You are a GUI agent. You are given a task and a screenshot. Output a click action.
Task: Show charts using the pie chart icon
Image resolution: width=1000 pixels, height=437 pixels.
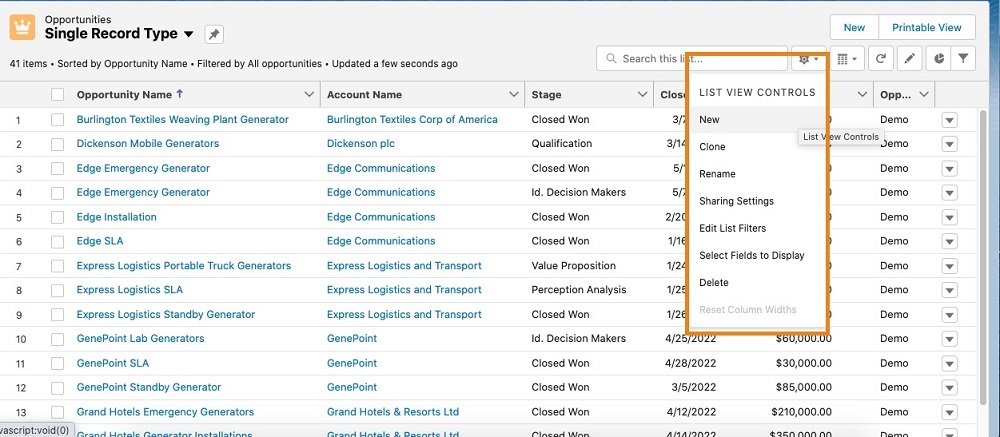click(x=936, y=59)
